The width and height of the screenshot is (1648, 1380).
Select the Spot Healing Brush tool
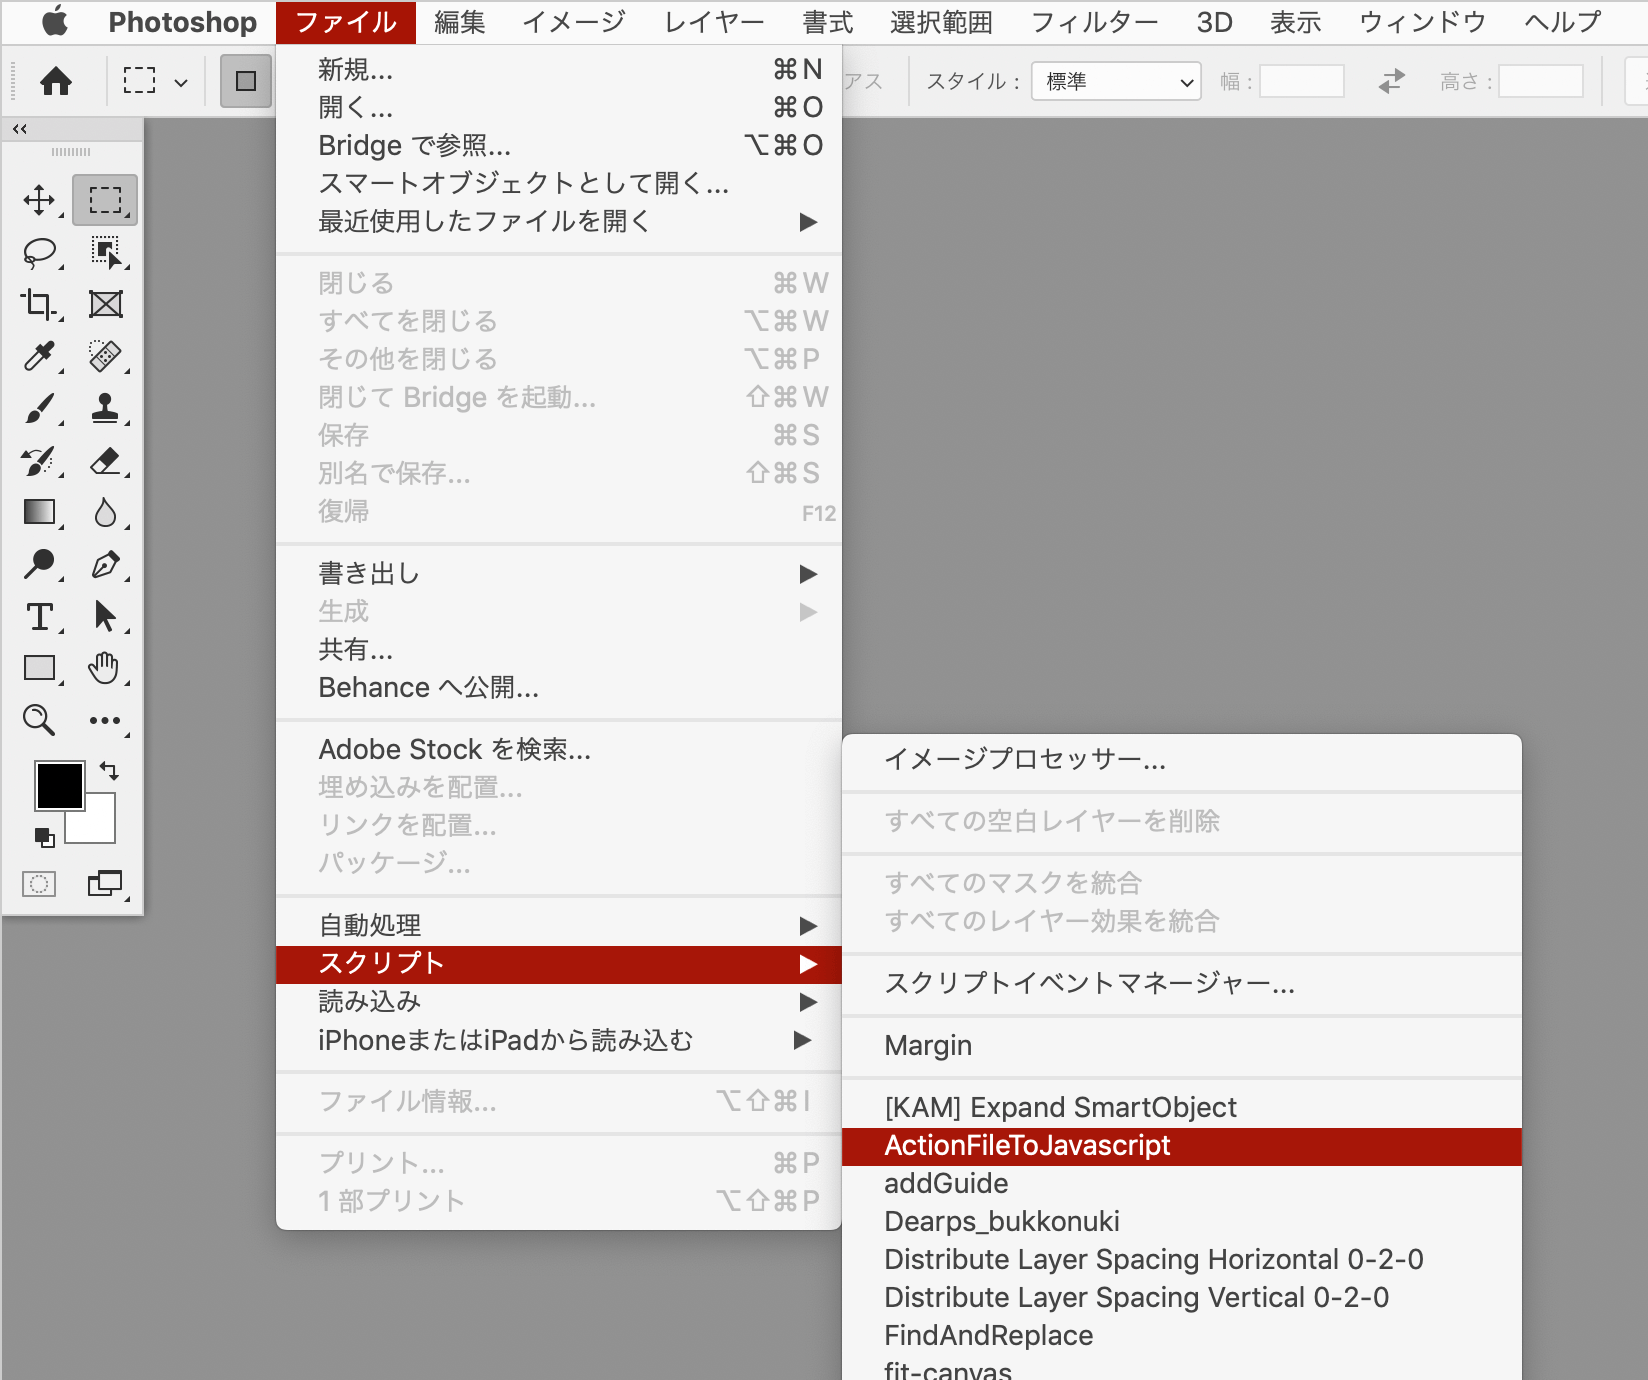pyautogui.click(x=105, y=356)
